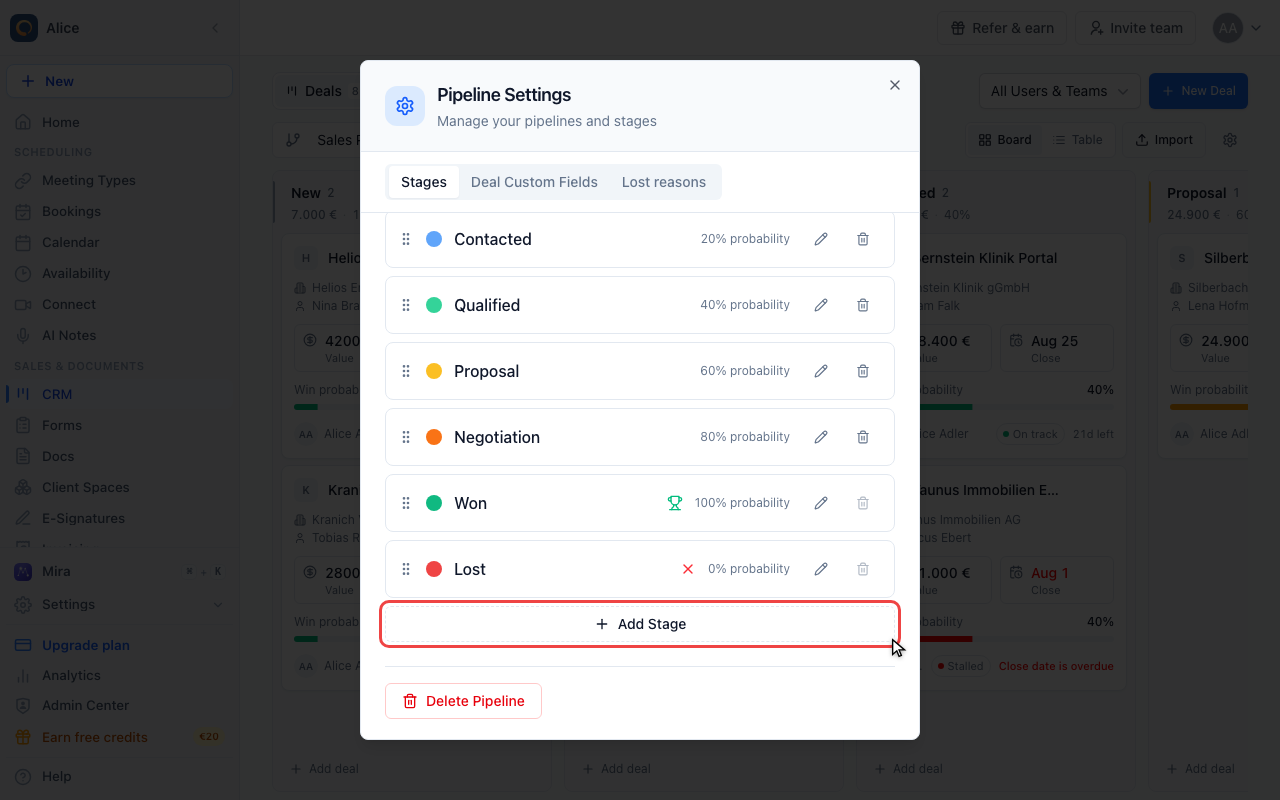
Task: Collapse the sidebar with the chevron beside Alice
Action: (x=215, y=28)
